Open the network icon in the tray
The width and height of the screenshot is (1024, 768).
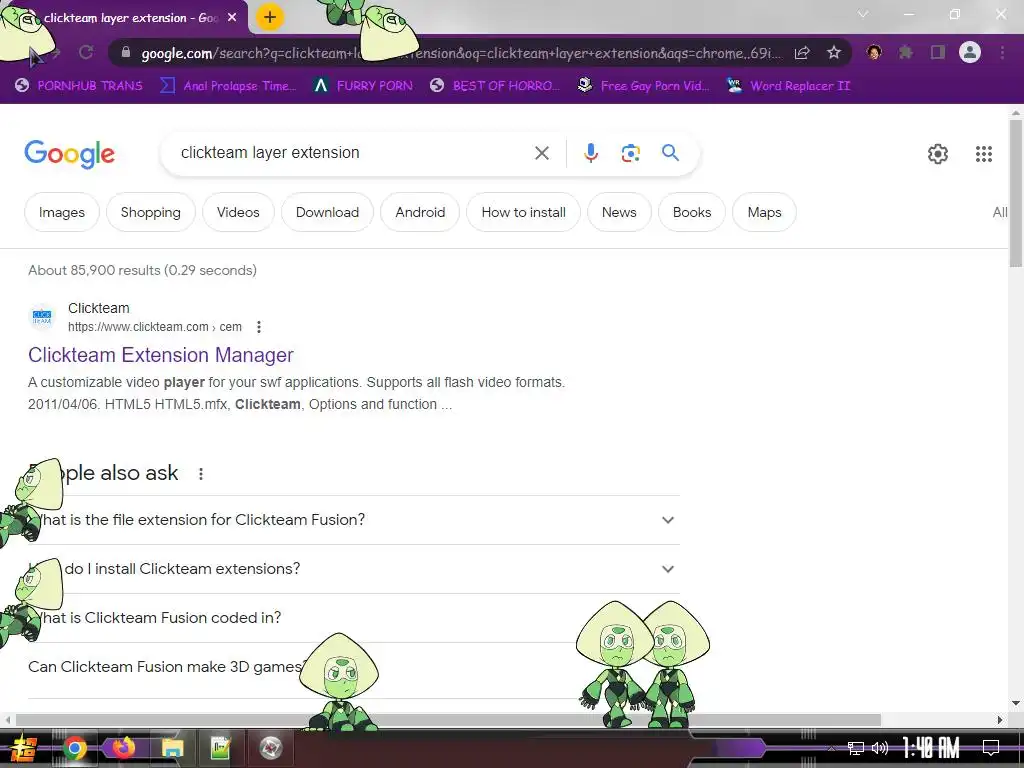click(x=855, y=748)
